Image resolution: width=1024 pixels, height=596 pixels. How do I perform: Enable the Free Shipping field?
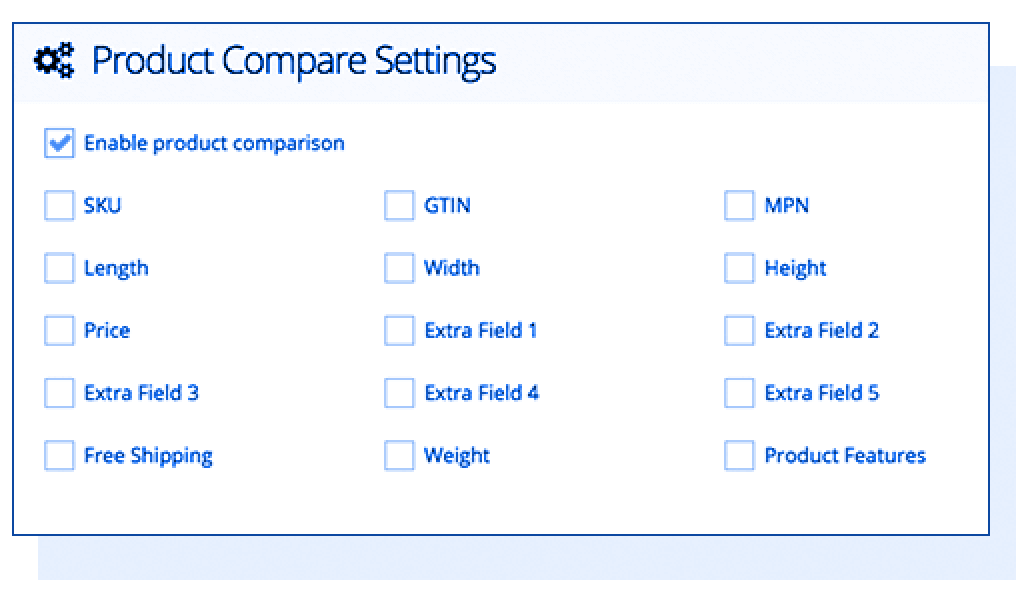(58, 455)
